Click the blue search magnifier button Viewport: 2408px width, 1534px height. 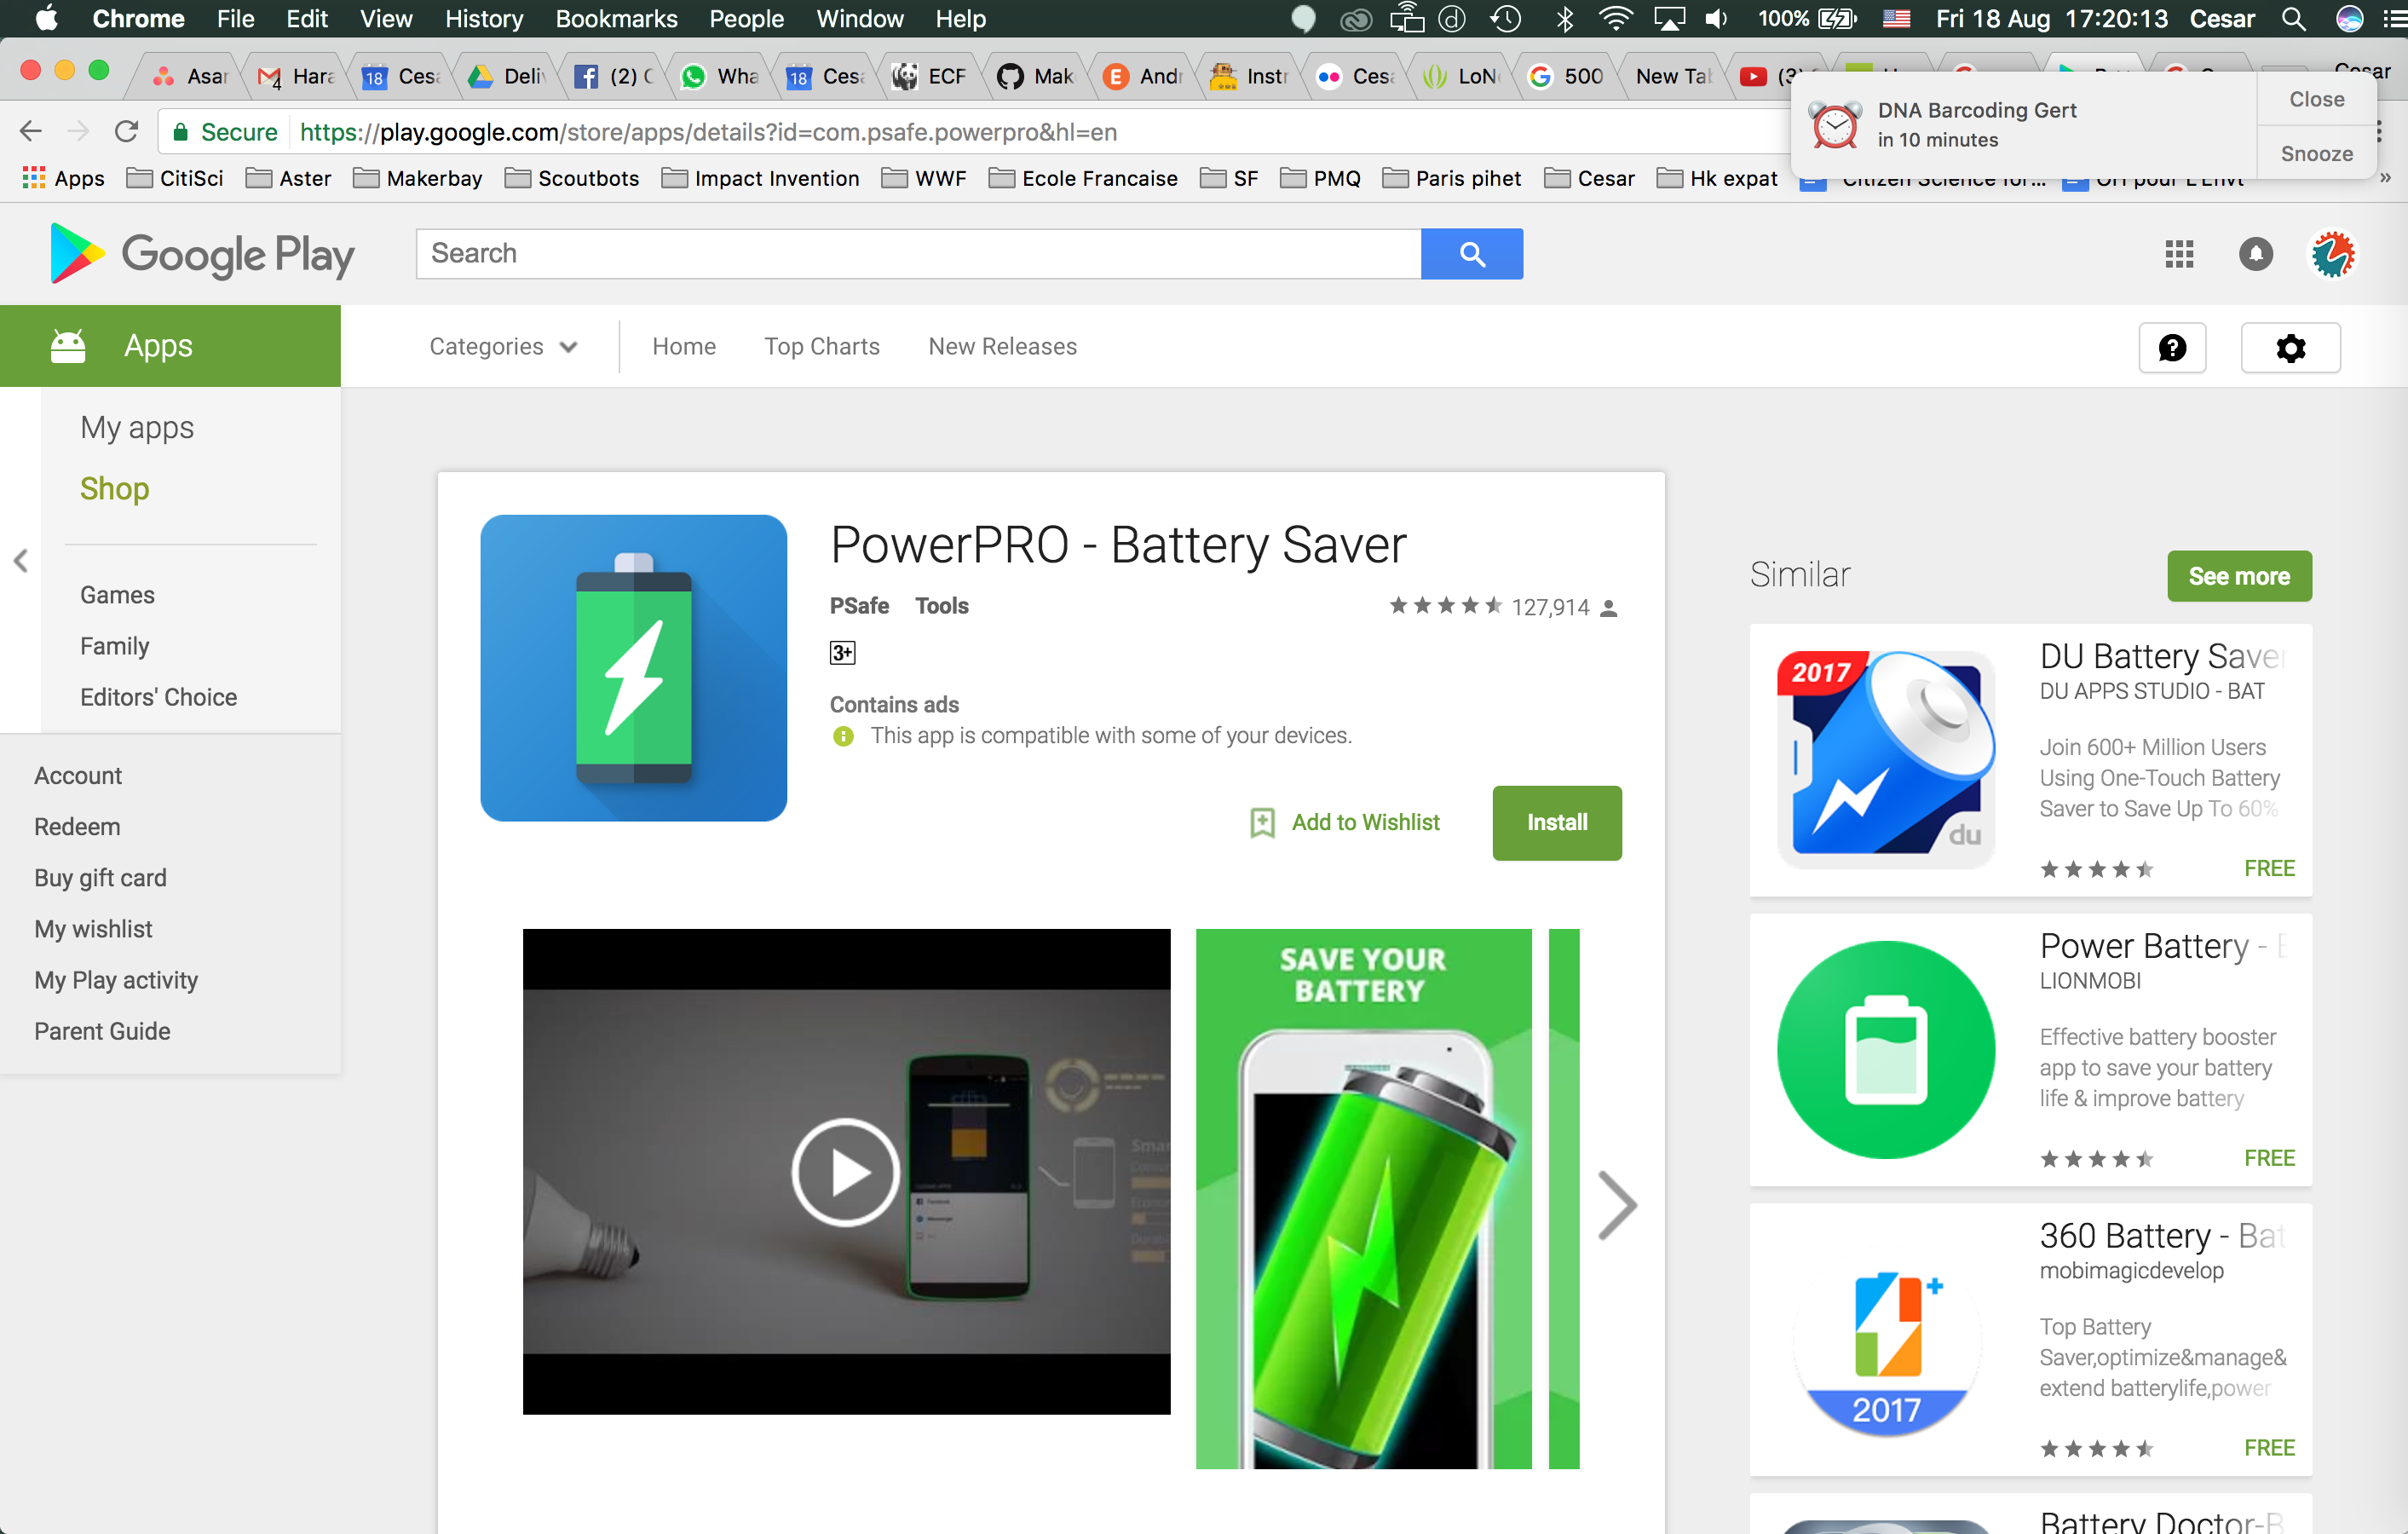pos(1471,254)
